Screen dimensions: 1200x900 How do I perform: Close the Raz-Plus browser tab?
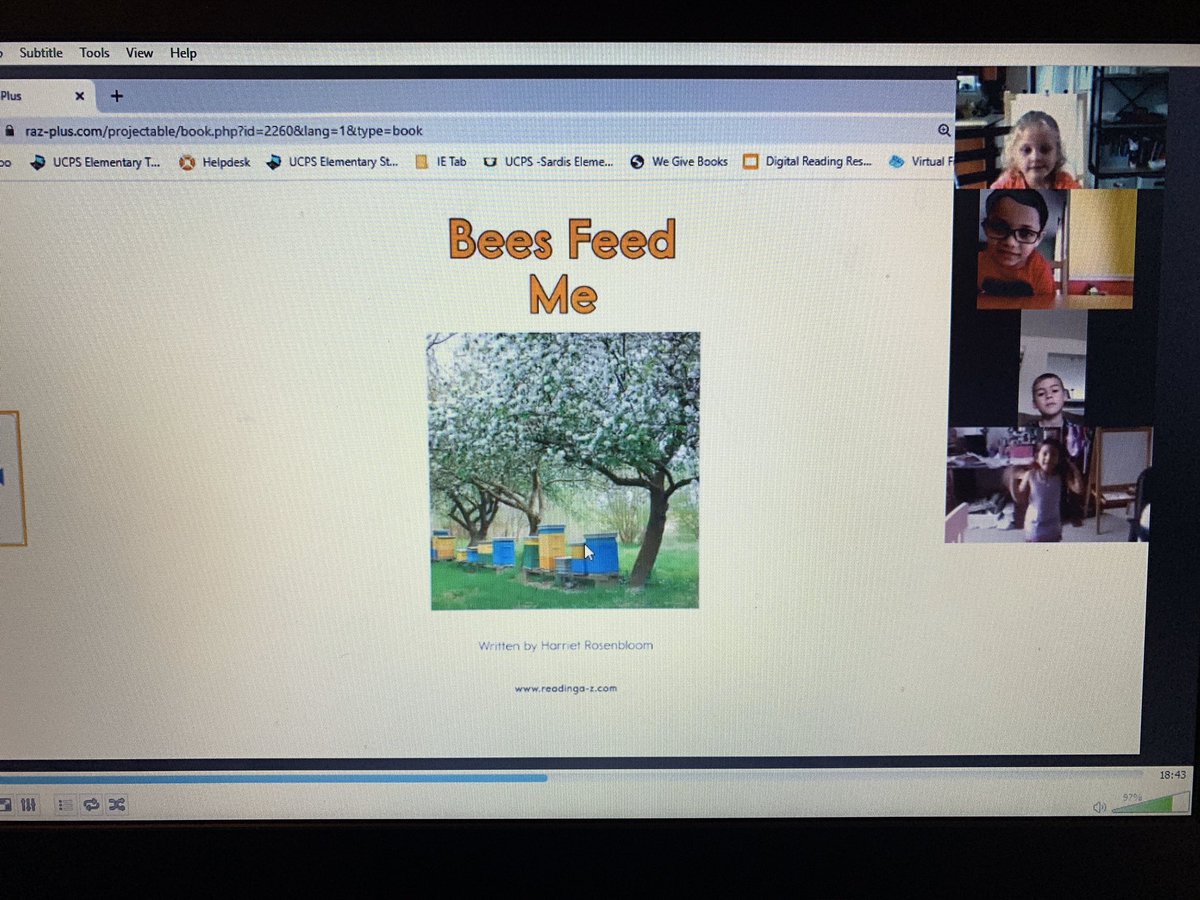tap(82, 96)
